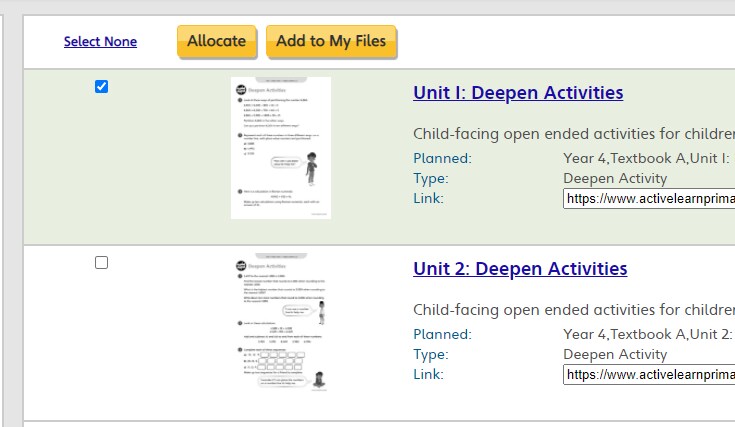The height and width of the screenshot is (427, 735).
Task: Uncheck the Unit 1 Deepen Activities checkbox
Action: point(101,87)
